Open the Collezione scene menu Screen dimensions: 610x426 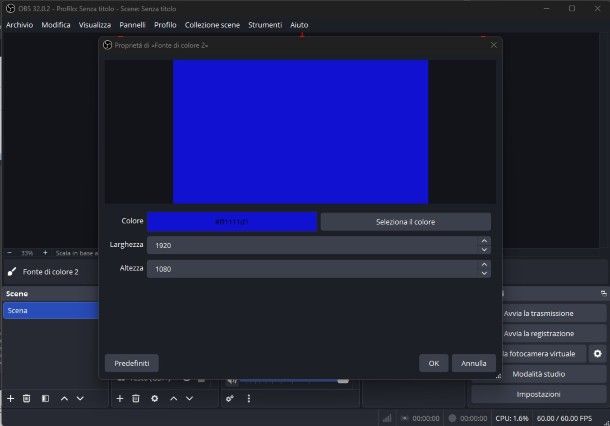(x=212, y=24)
